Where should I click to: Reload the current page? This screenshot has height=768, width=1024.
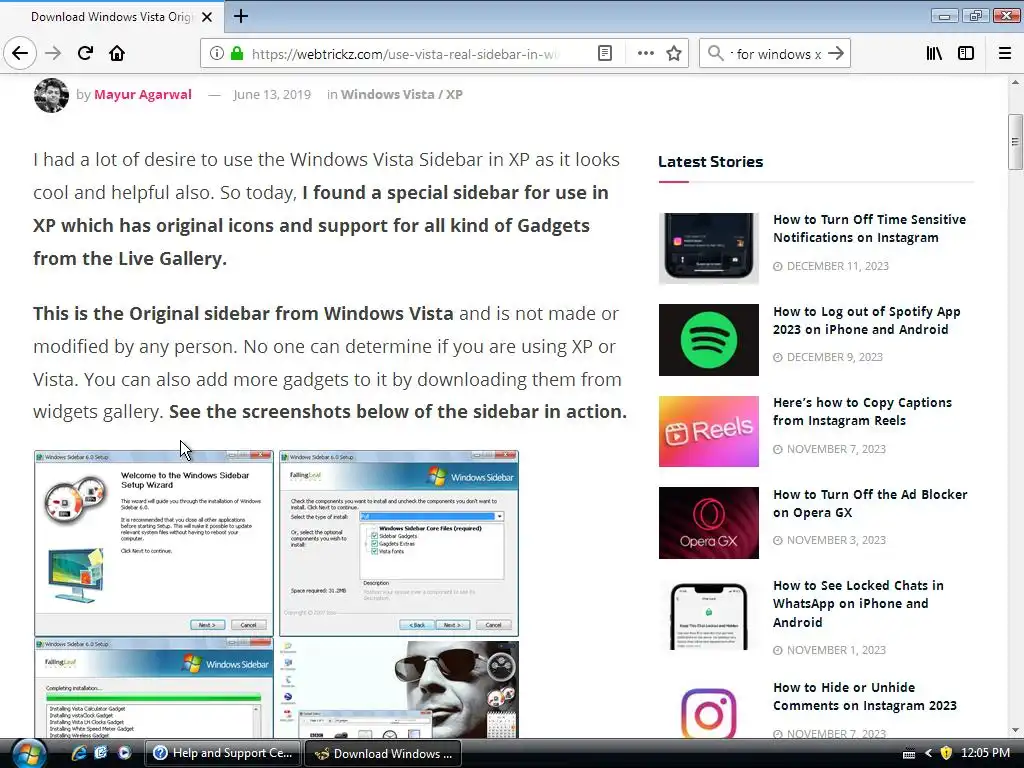pyautogui.click(x=86, y=54)
